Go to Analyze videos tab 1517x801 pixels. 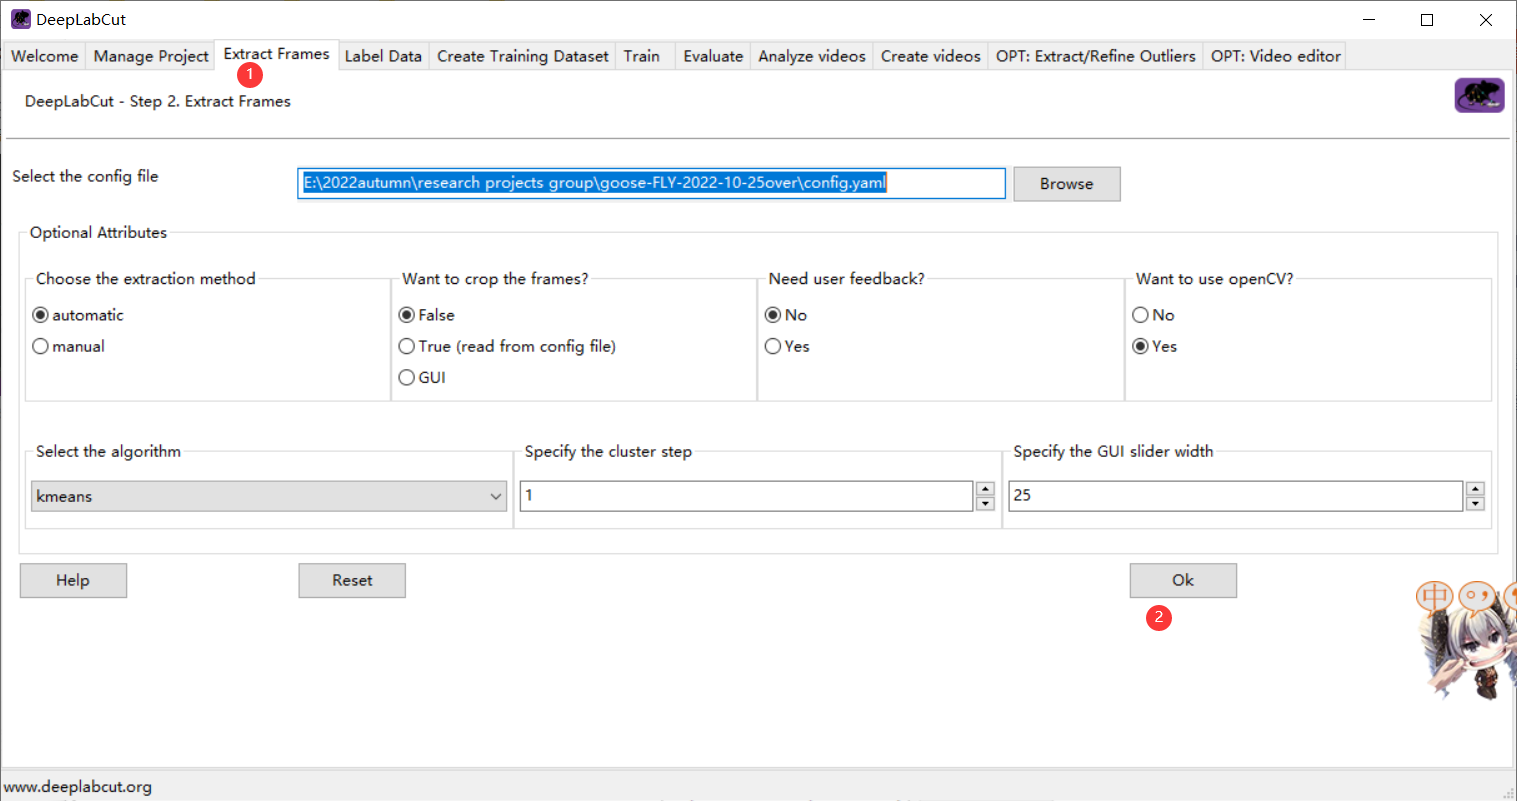click(x=812, y=56)
